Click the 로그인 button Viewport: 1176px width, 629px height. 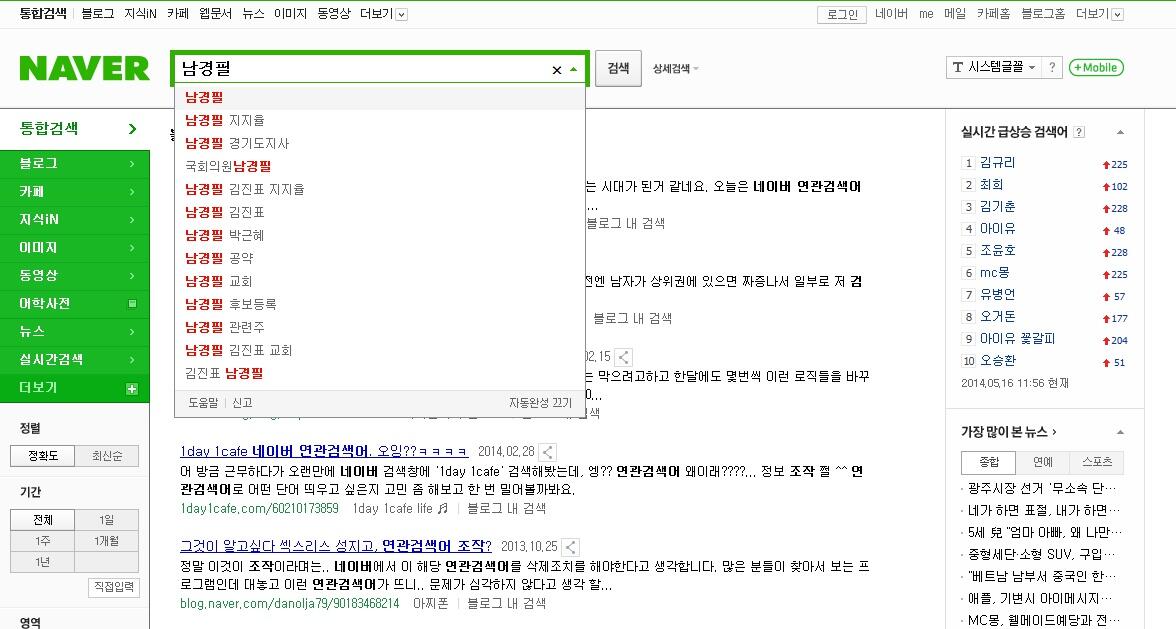842,14
